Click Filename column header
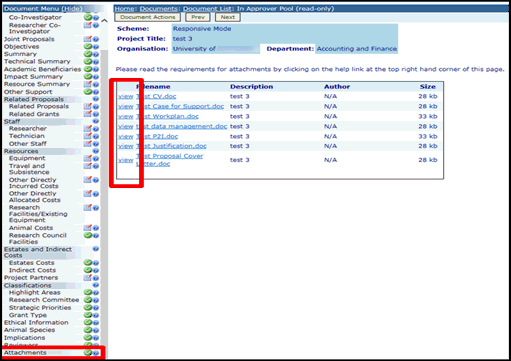Image resolution: width=511 pixels, height=361 pixels. [153, 87]
